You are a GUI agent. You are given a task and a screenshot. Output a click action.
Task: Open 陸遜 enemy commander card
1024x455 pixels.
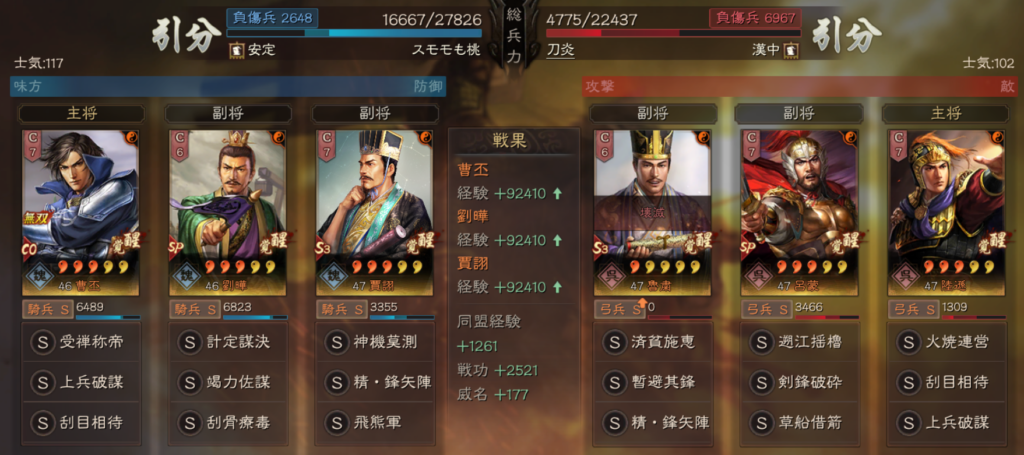pyautogui.click(x=947, y=212)
